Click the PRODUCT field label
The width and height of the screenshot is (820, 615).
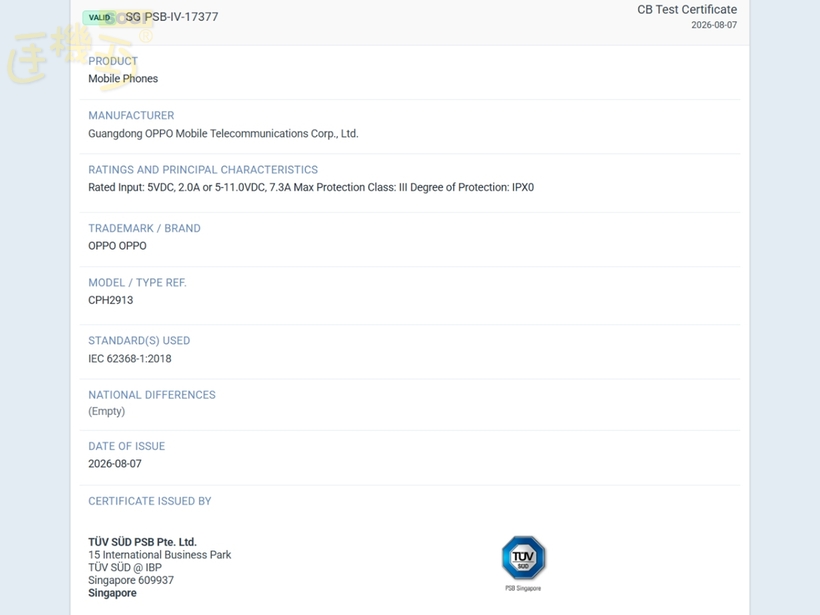click(x=113, y=61)
